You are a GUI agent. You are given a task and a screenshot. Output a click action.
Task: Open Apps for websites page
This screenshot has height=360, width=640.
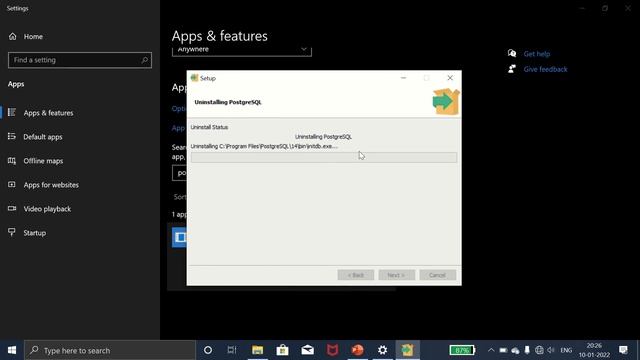(51, 185)
